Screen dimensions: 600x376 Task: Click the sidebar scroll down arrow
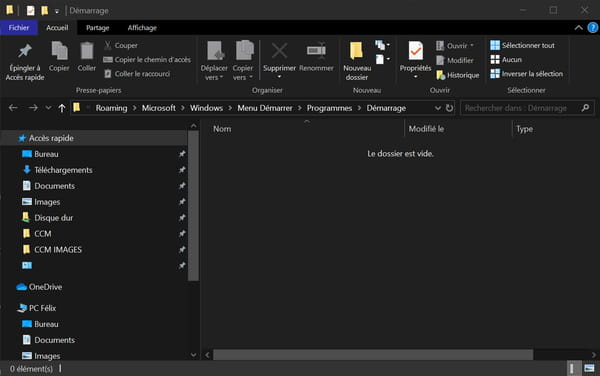[194, 355]
